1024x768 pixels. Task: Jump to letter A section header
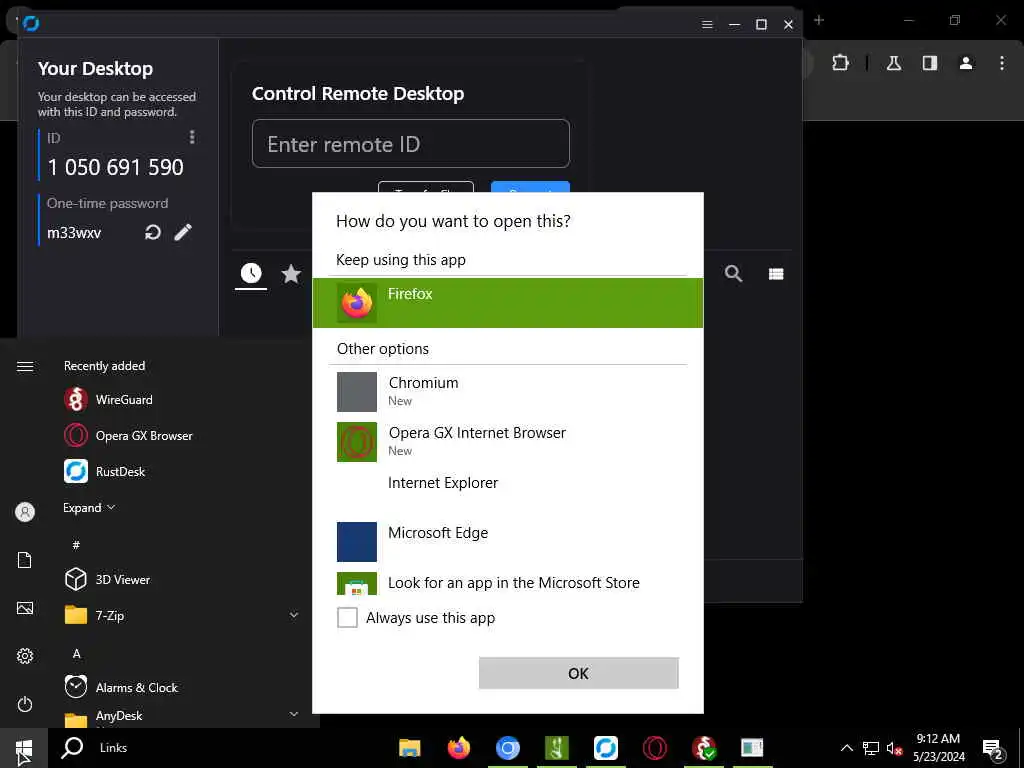76,654
